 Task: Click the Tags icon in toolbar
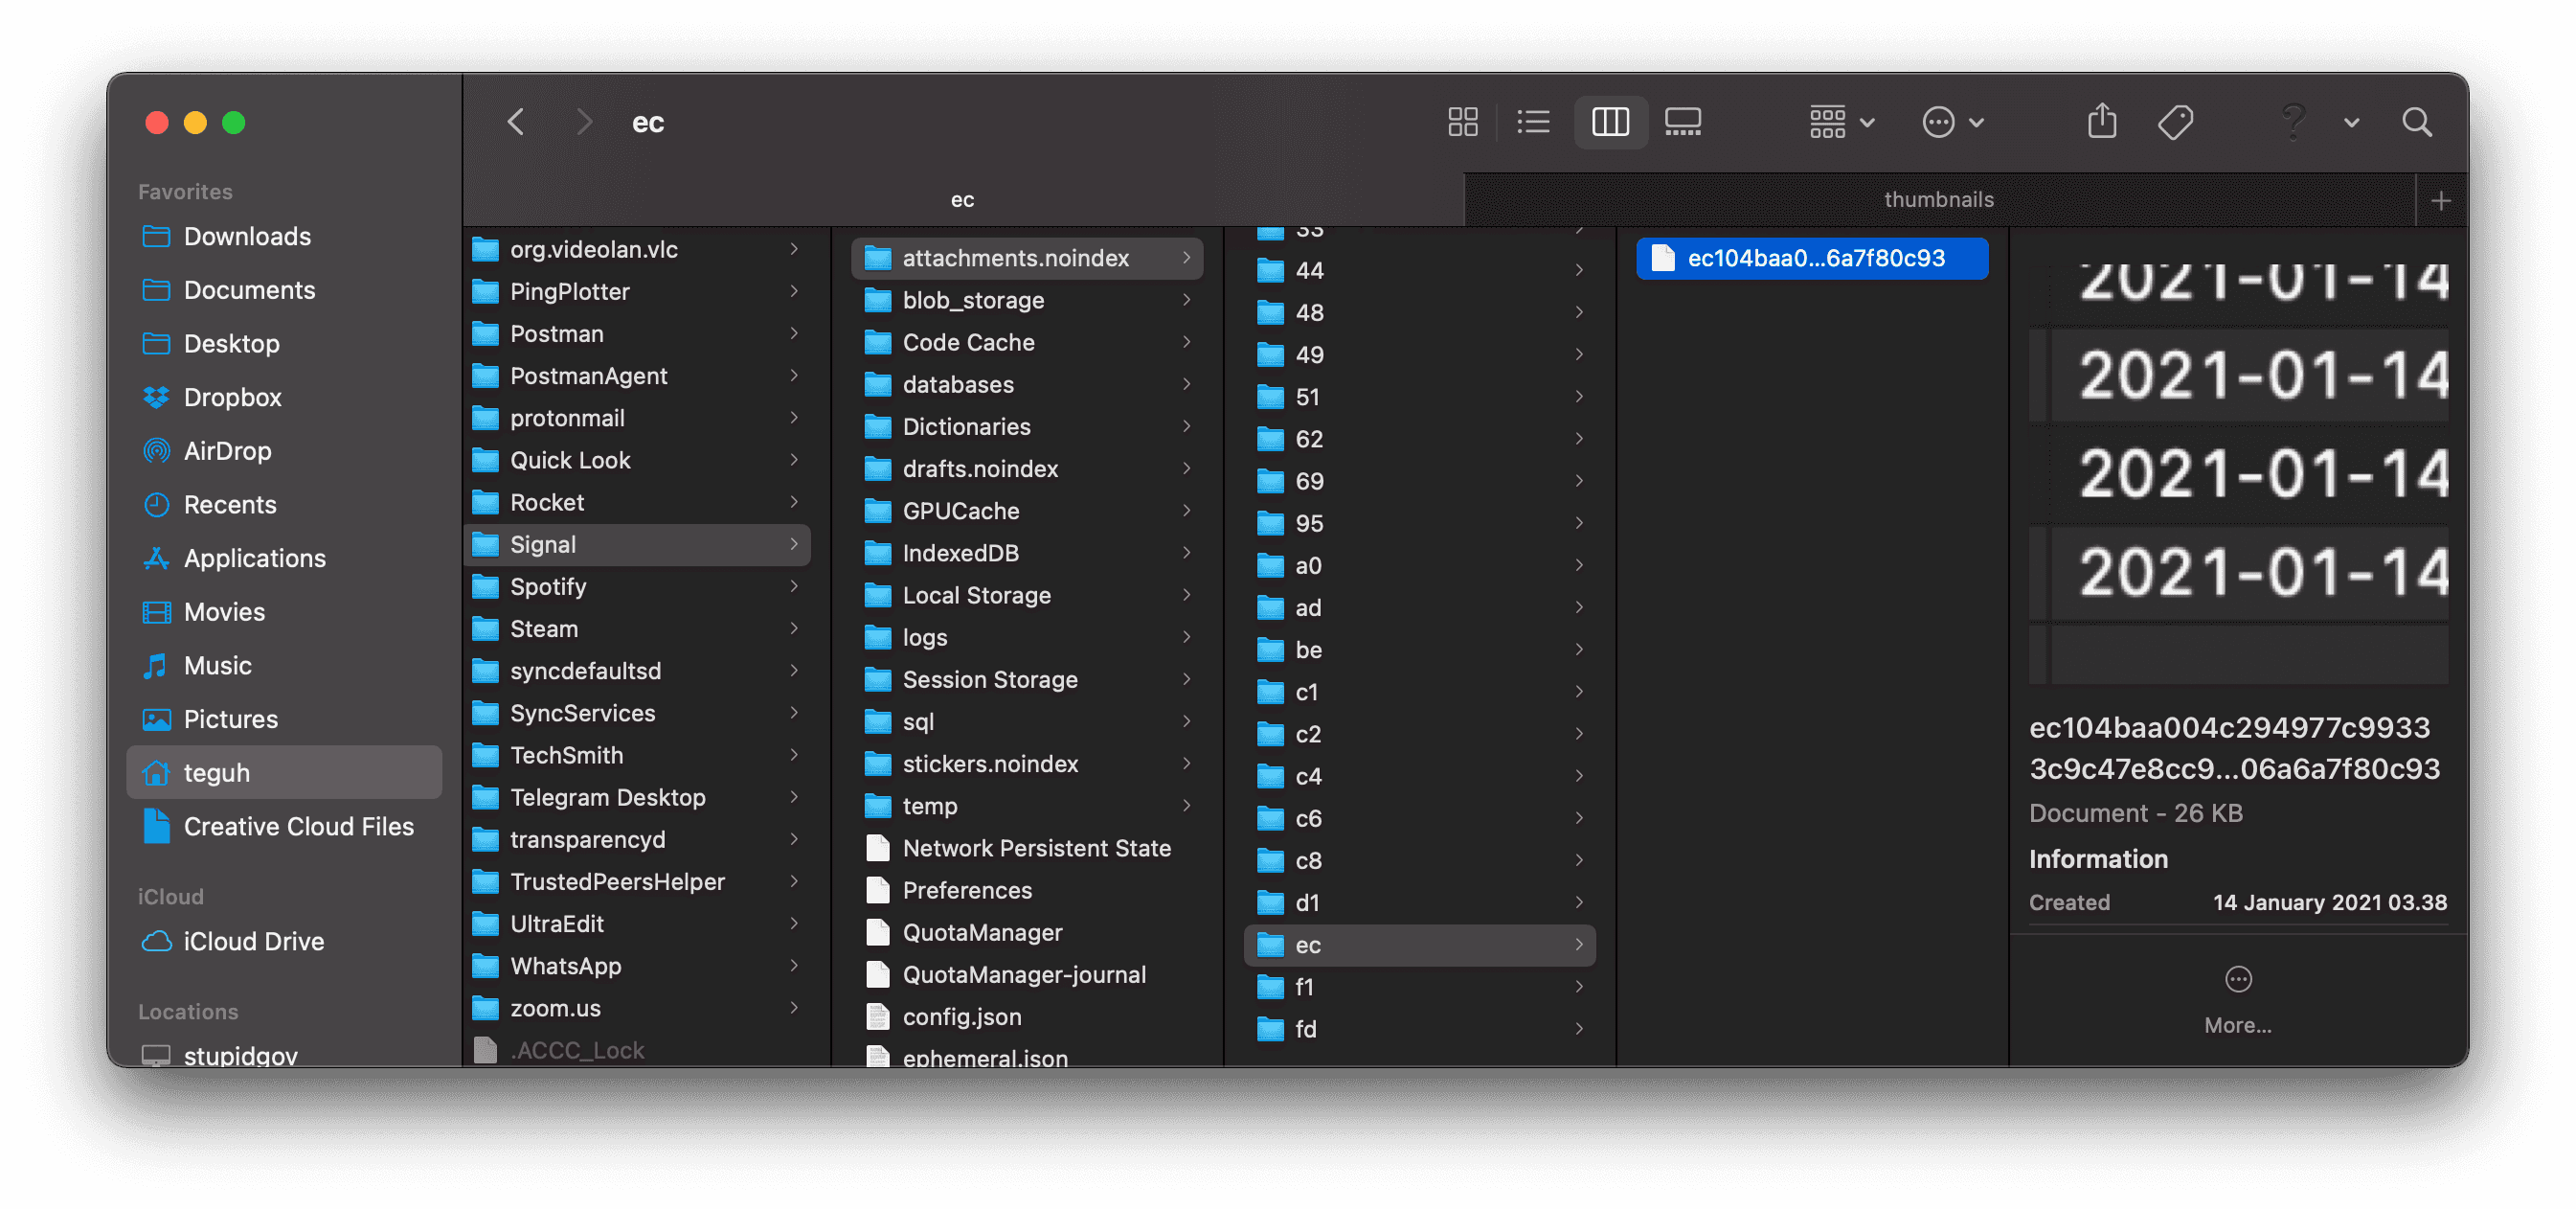pyautogui.click(x=2175, y=122)
